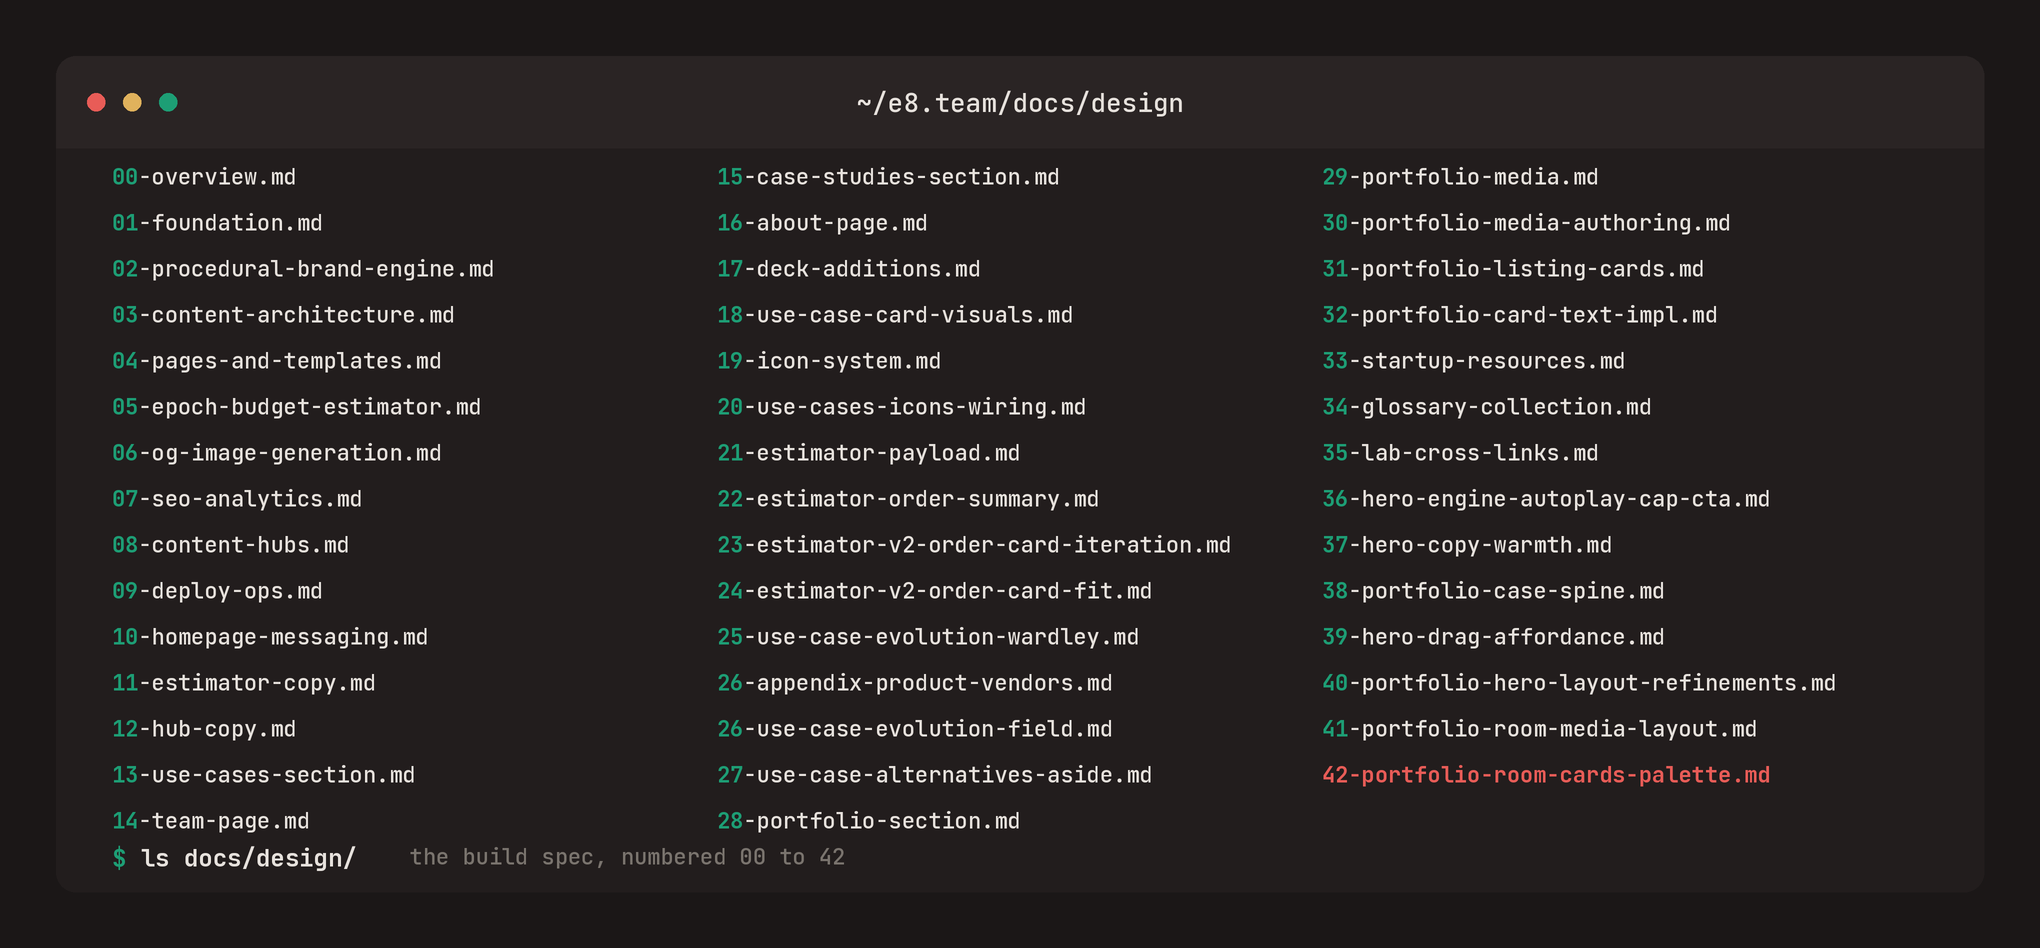Select 36-hero-engine-autoplay-cap-cta.md
The image size is (2040, 948).
1546,499
